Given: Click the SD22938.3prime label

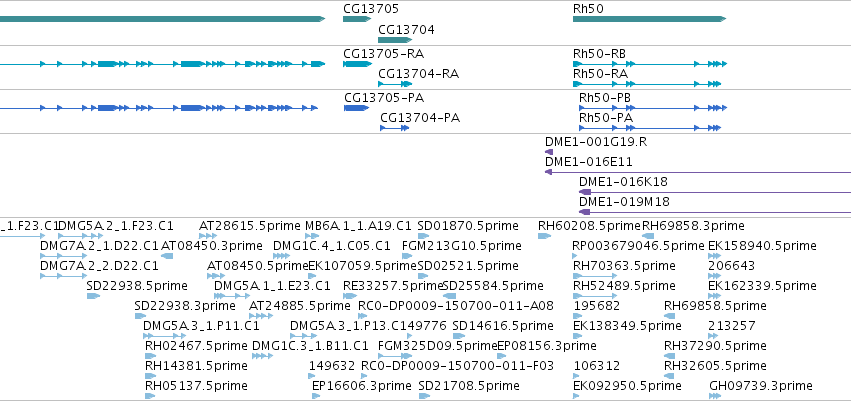Looking at the screenshot, I should (185, 305).
